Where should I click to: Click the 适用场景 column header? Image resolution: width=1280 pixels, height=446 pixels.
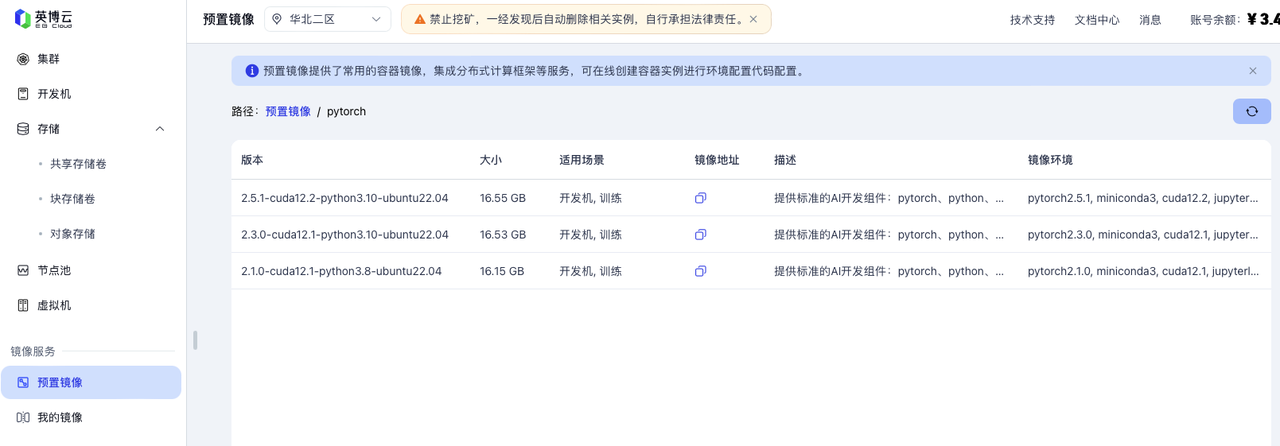point(582,160)
